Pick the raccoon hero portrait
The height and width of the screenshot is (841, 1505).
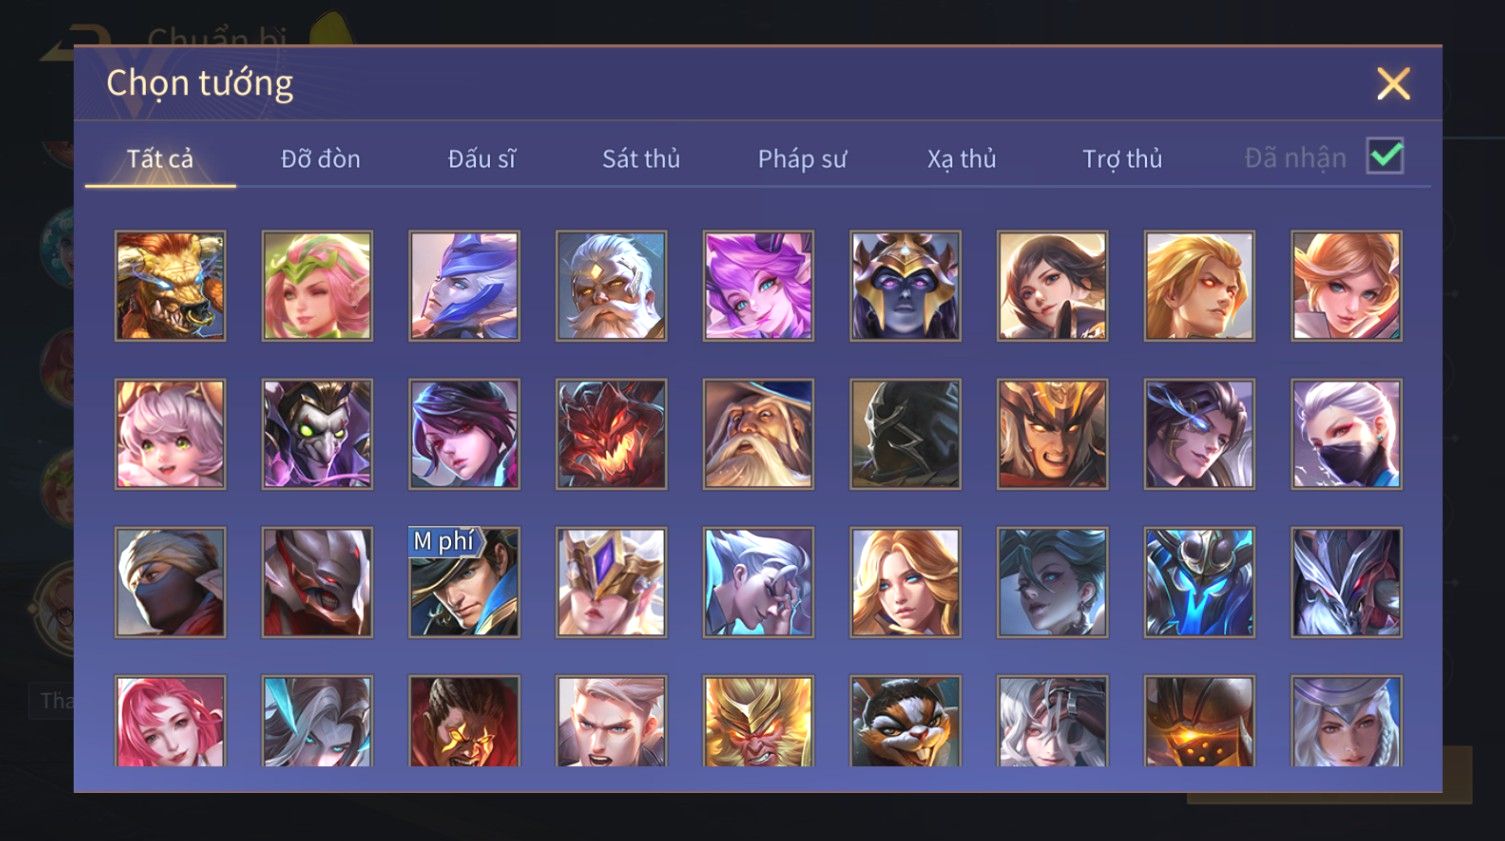[x=905, y=721]
